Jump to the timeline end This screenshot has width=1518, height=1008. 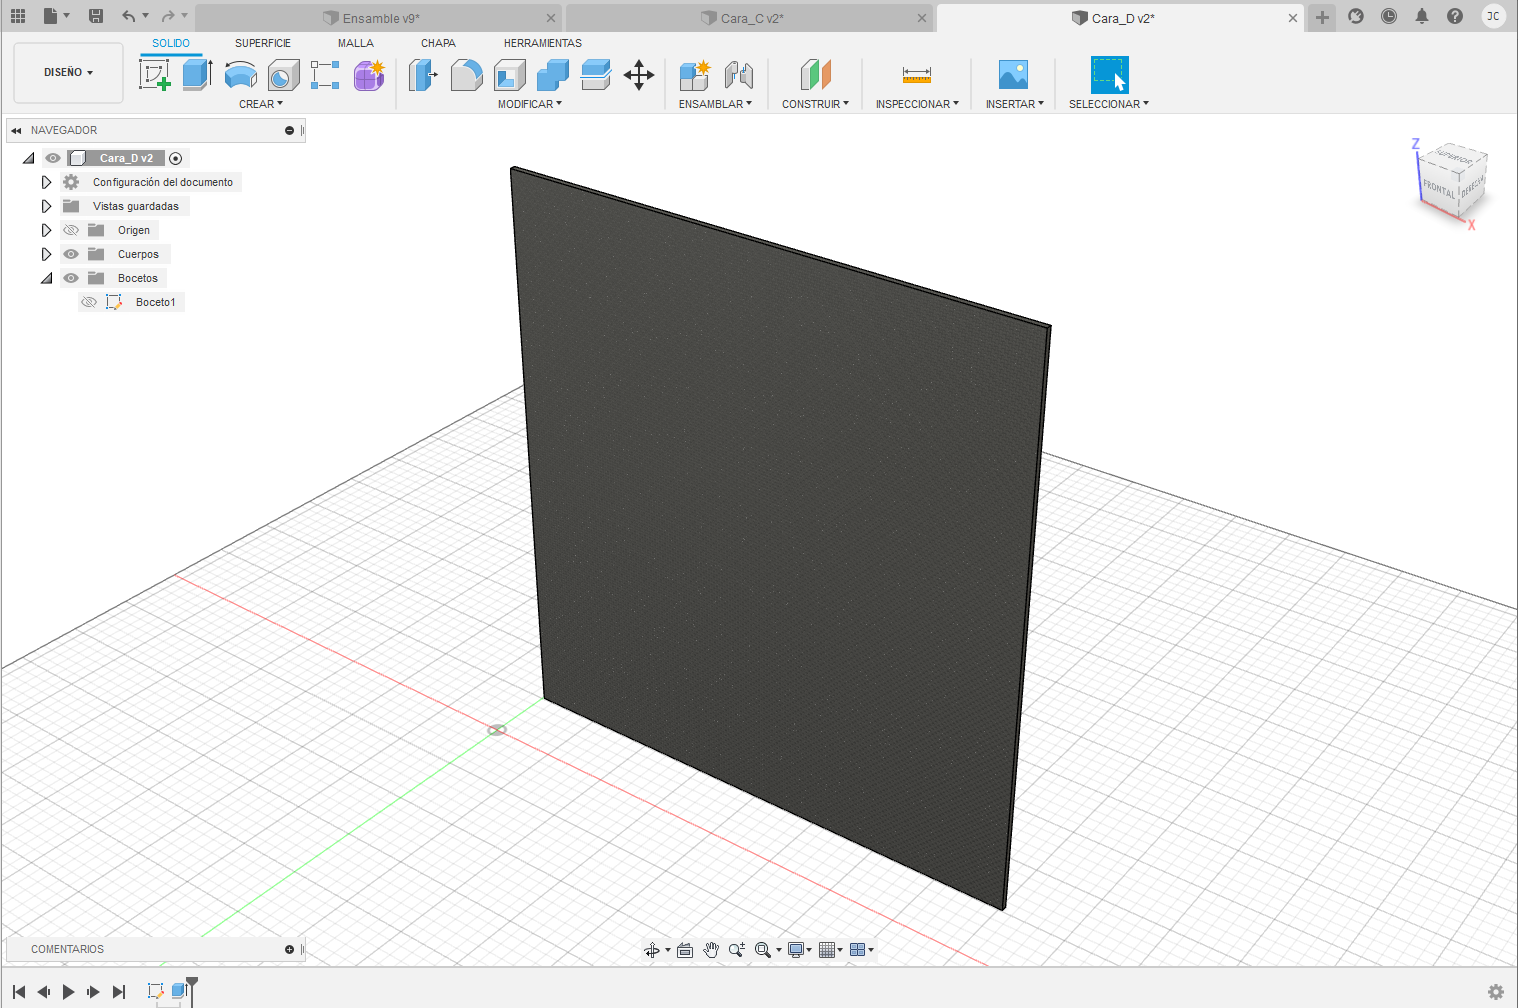(119, 992)
